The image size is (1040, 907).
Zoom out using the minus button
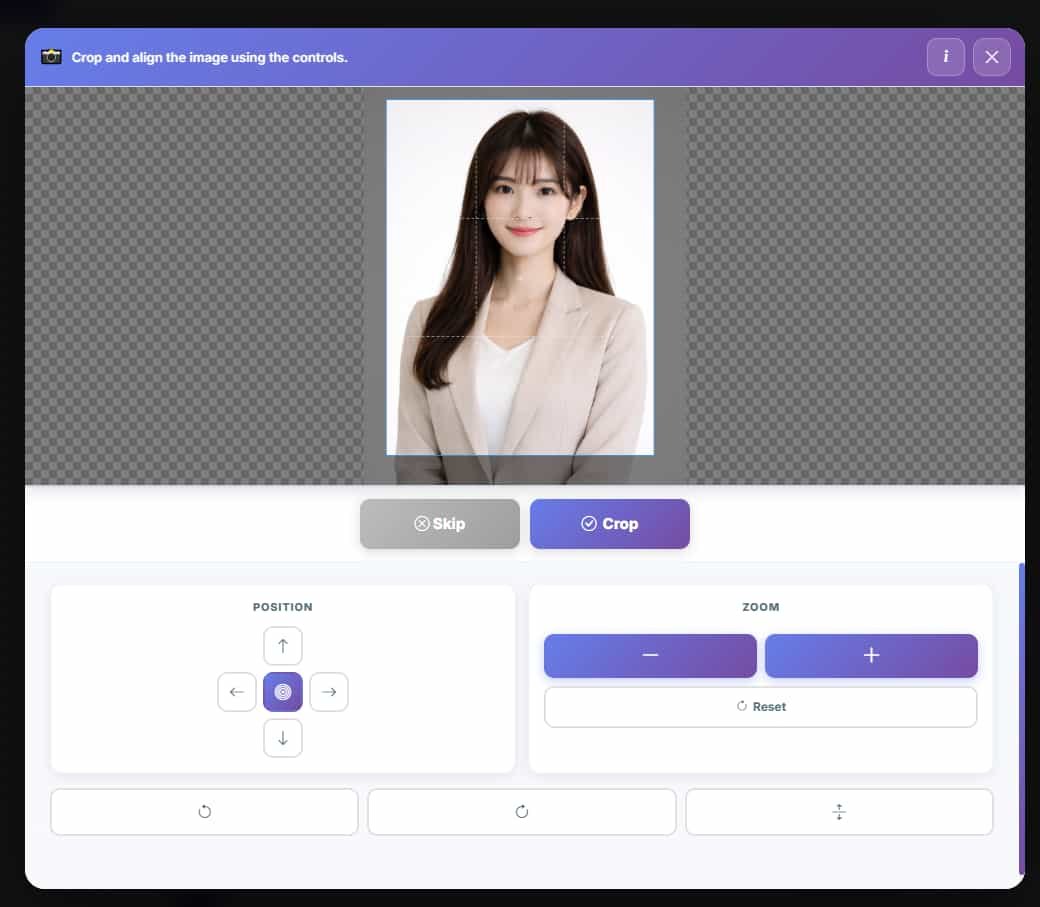point(650,656)
